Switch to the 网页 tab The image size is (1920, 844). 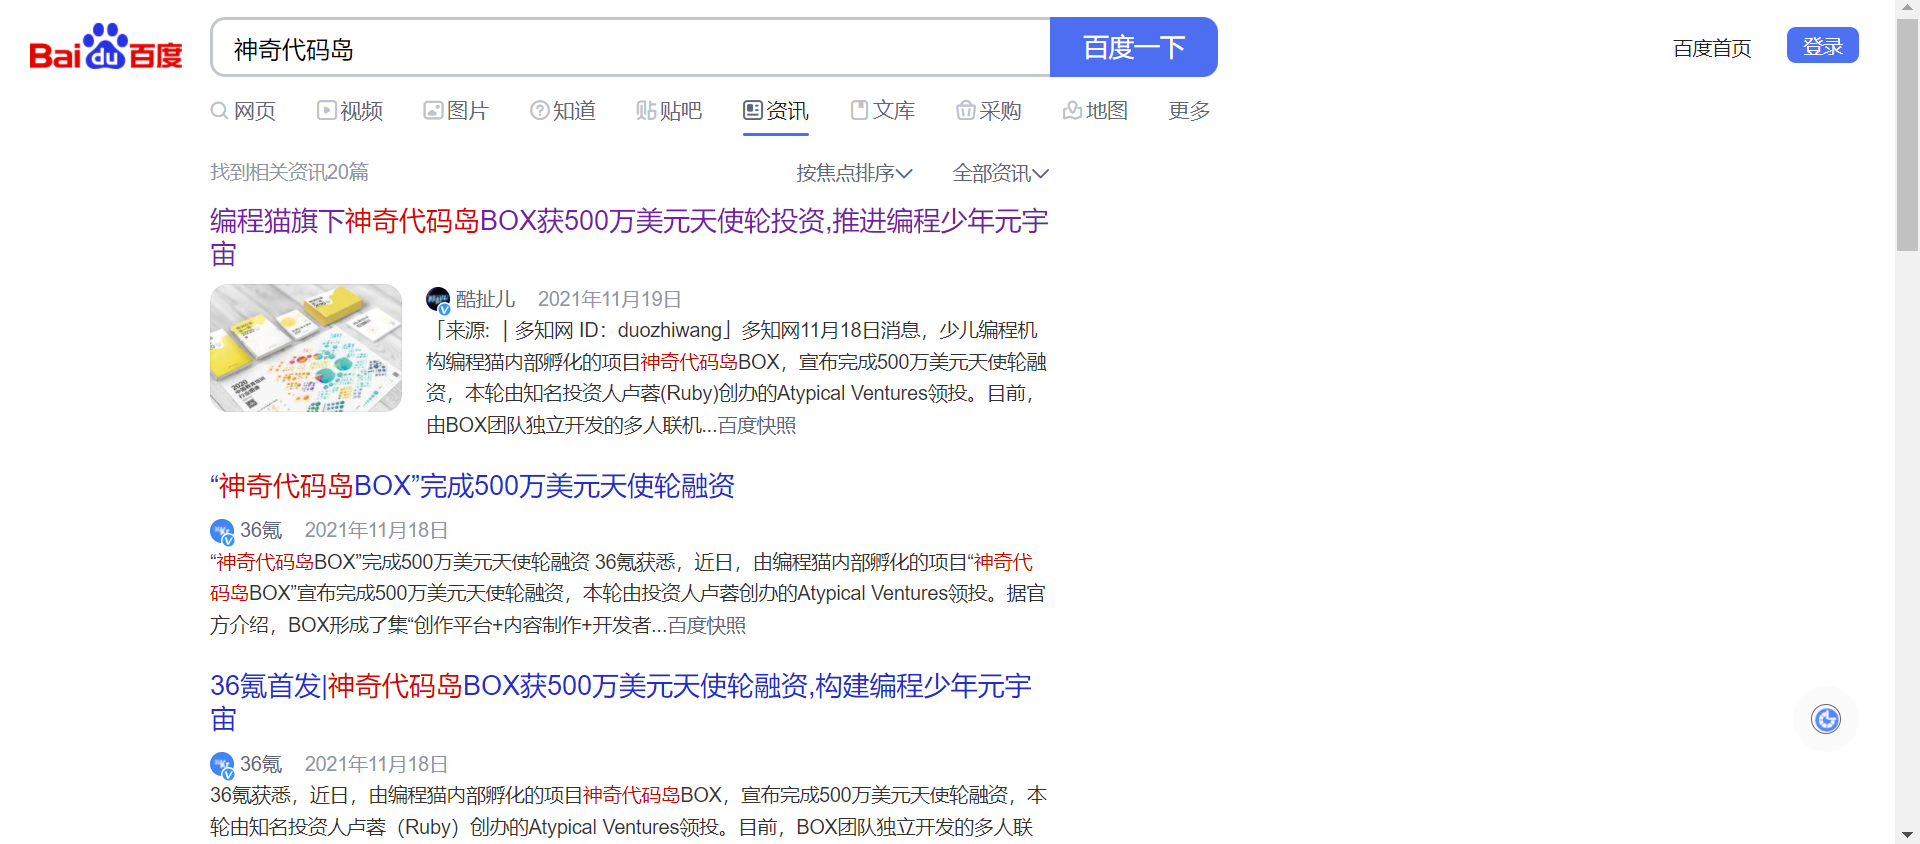coord(243,111)
